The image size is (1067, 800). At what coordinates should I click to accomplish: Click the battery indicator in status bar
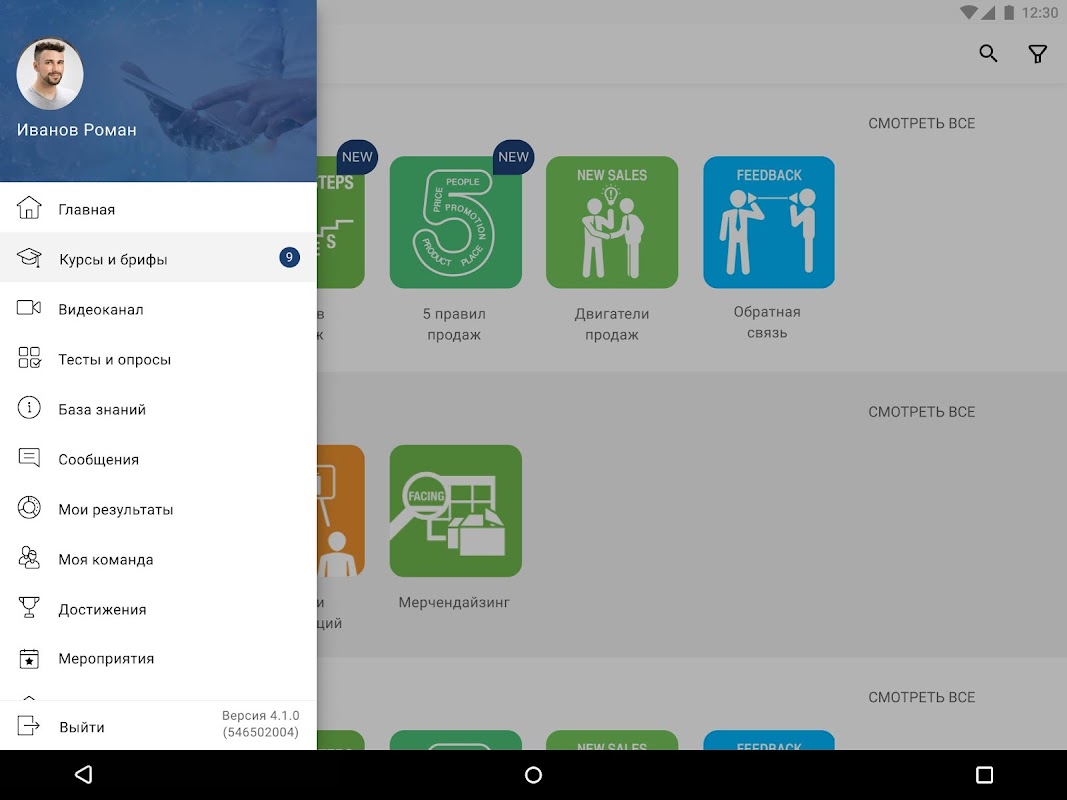coord(1009,12)
